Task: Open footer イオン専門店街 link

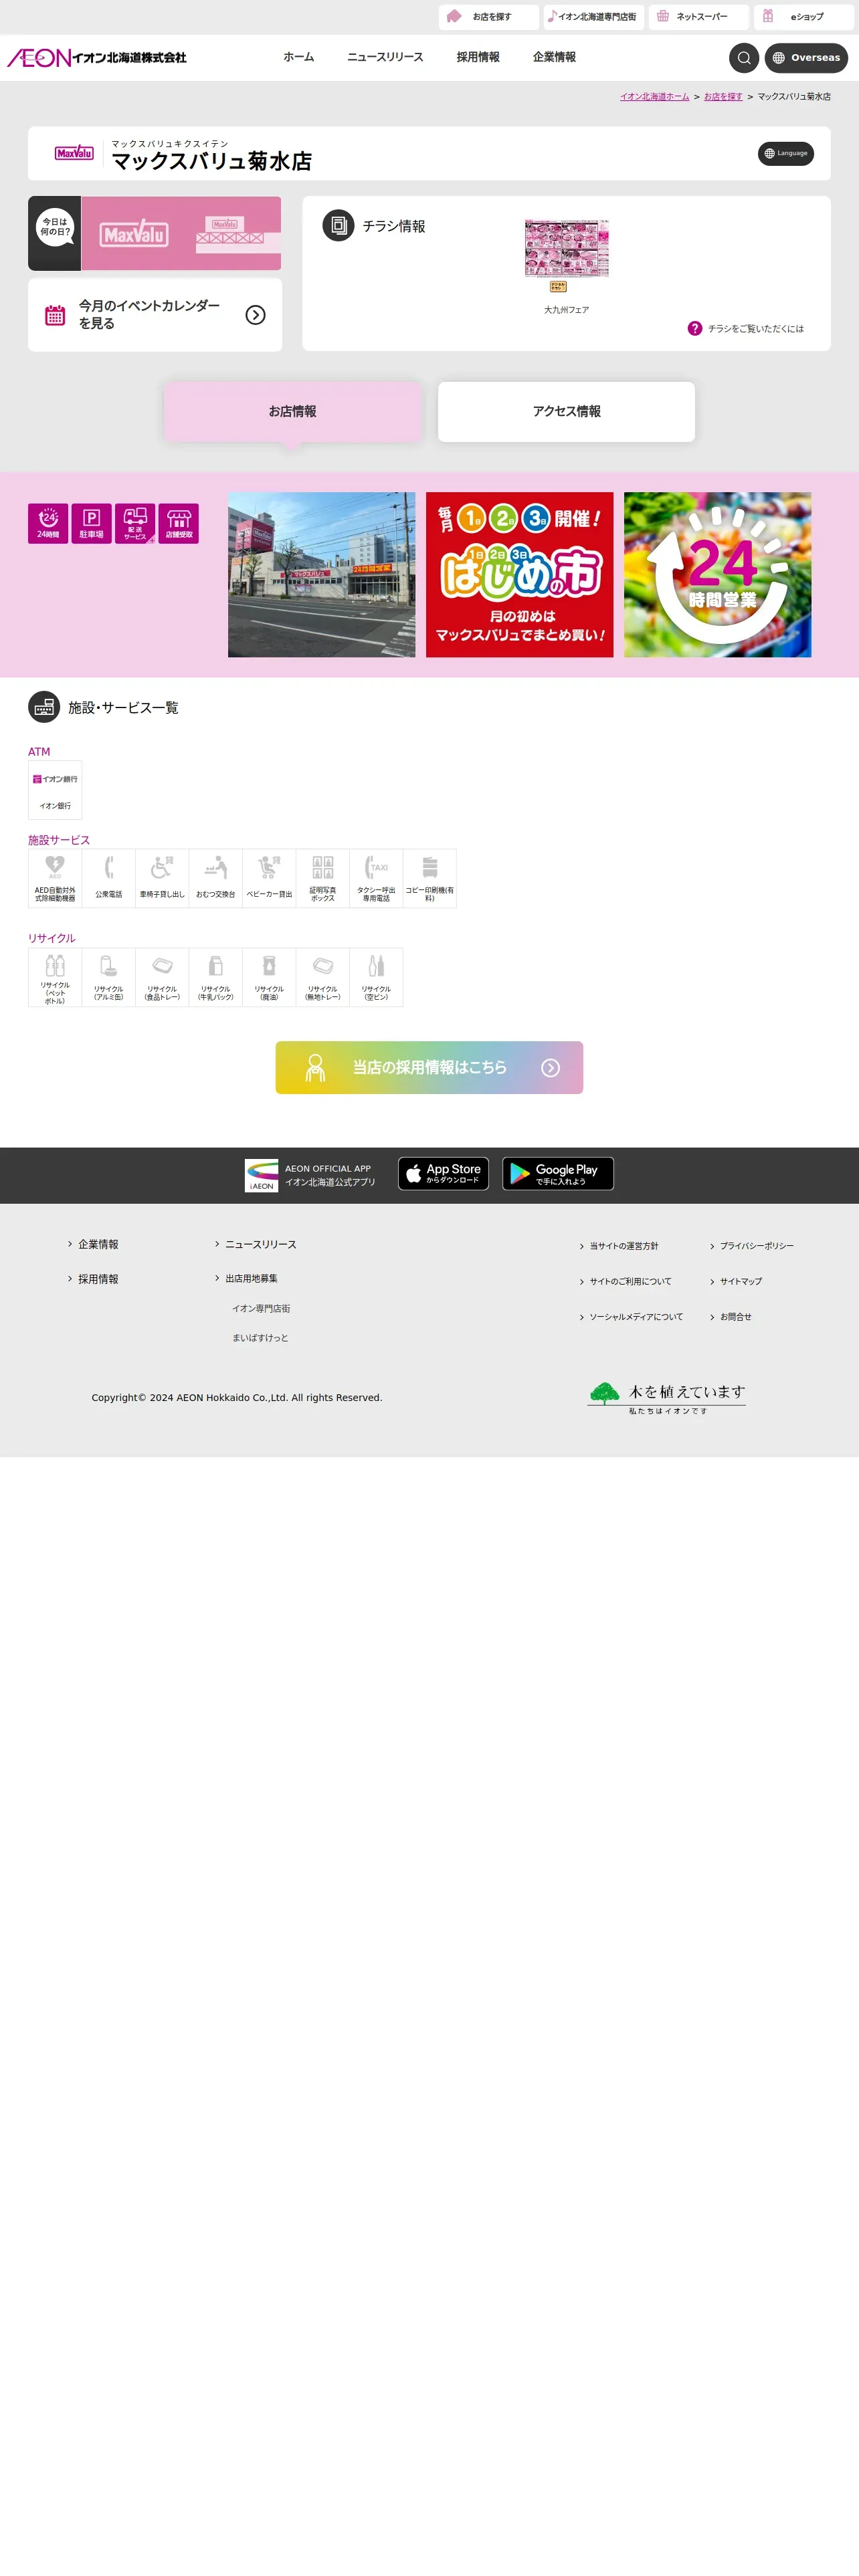Action: click(261, 1308)
